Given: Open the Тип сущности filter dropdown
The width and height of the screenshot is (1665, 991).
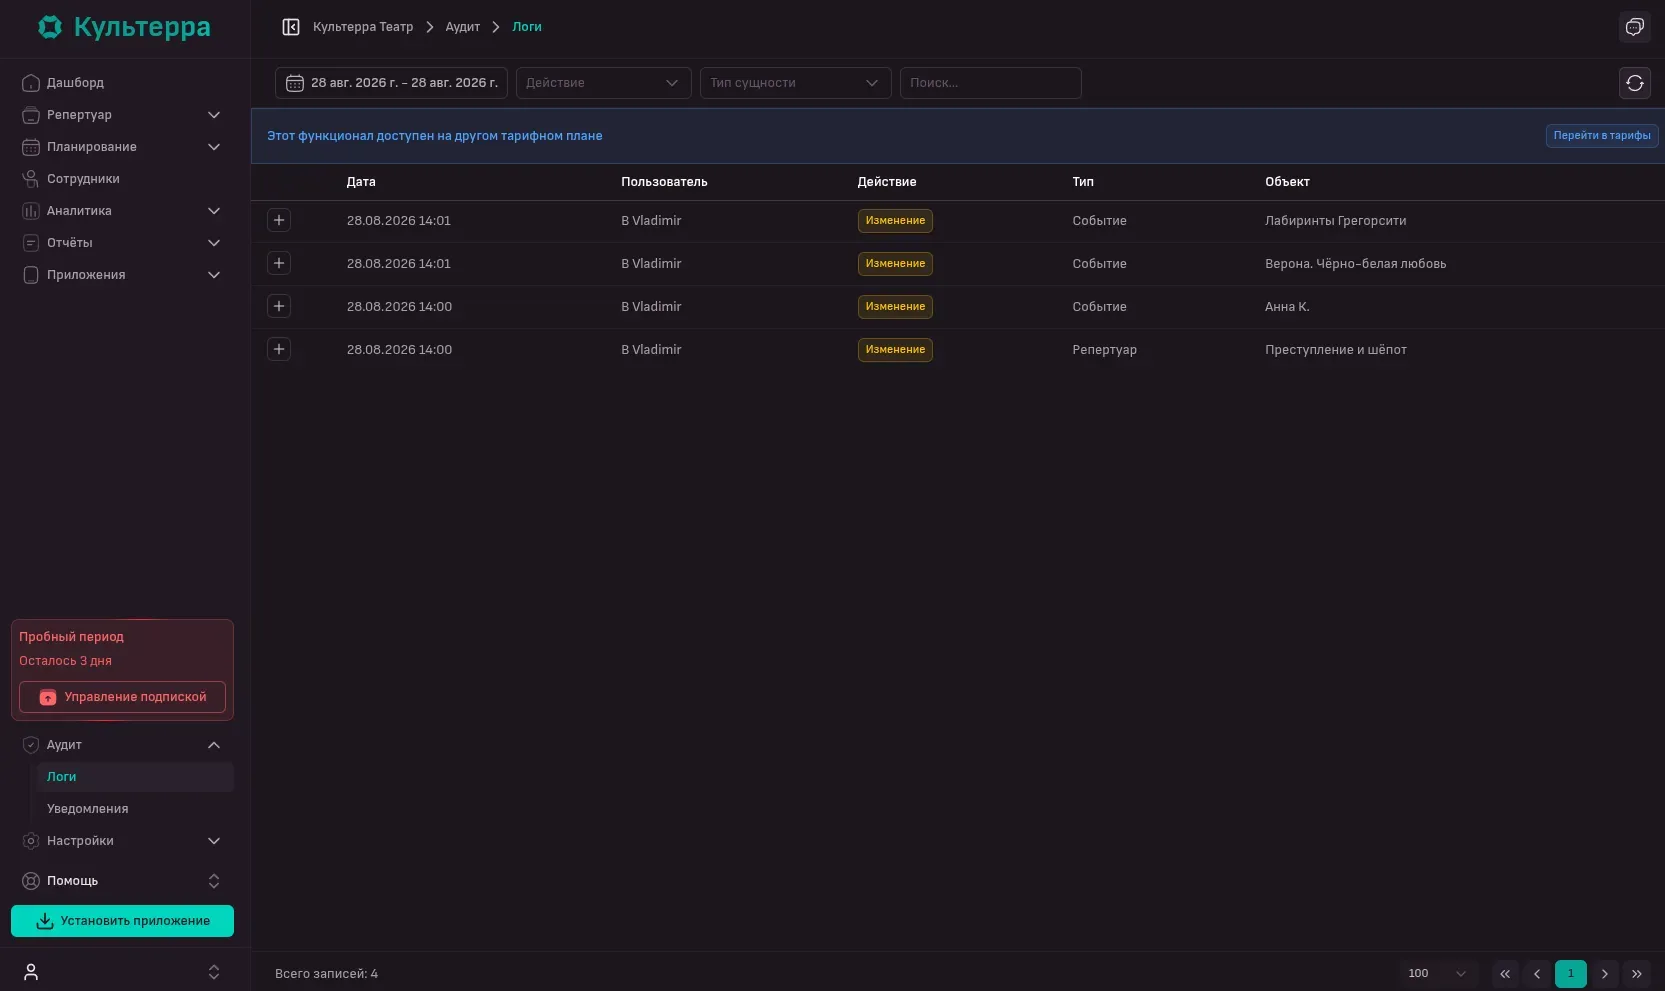Looking at the screenshot, I should point(795,83).
